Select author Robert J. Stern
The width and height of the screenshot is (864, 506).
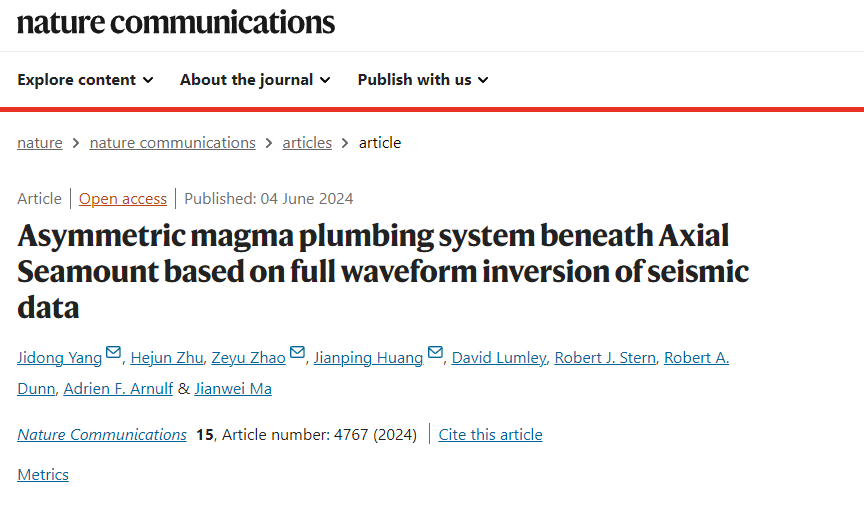coord(605,358)
